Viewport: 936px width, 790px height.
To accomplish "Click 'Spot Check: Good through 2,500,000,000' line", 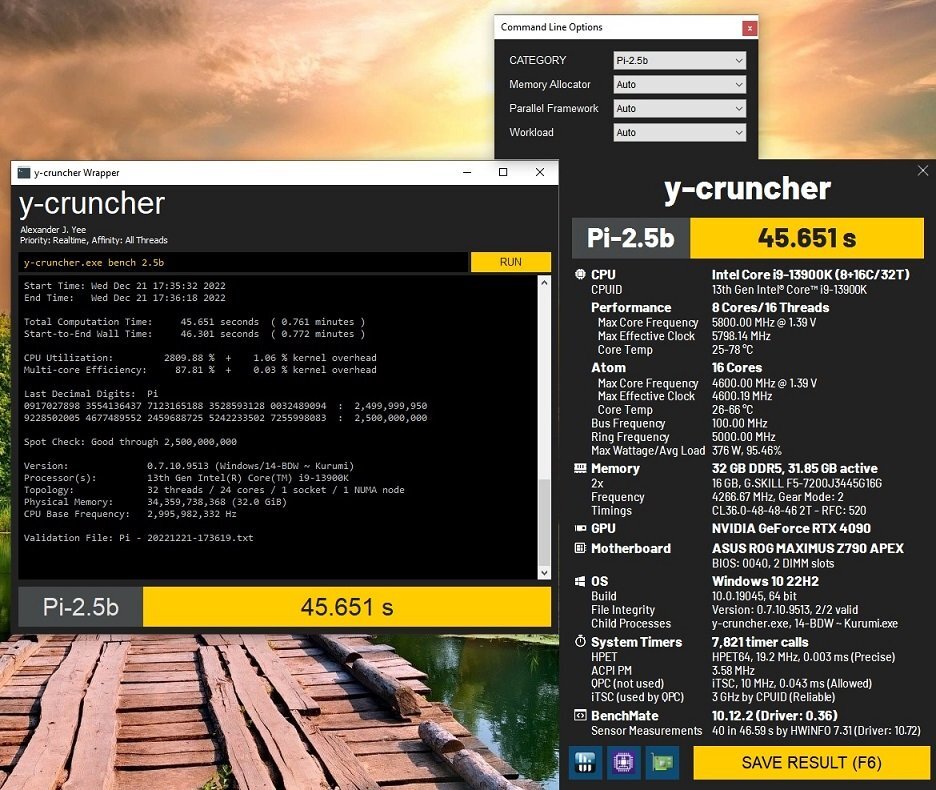I will click(x=130, y=442).
